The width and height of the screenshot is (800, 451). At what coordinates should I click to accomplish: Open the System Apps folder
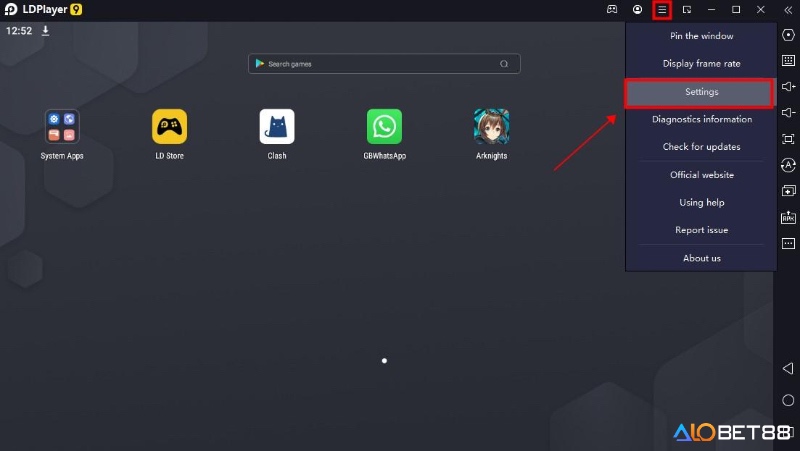click(62, 127)
